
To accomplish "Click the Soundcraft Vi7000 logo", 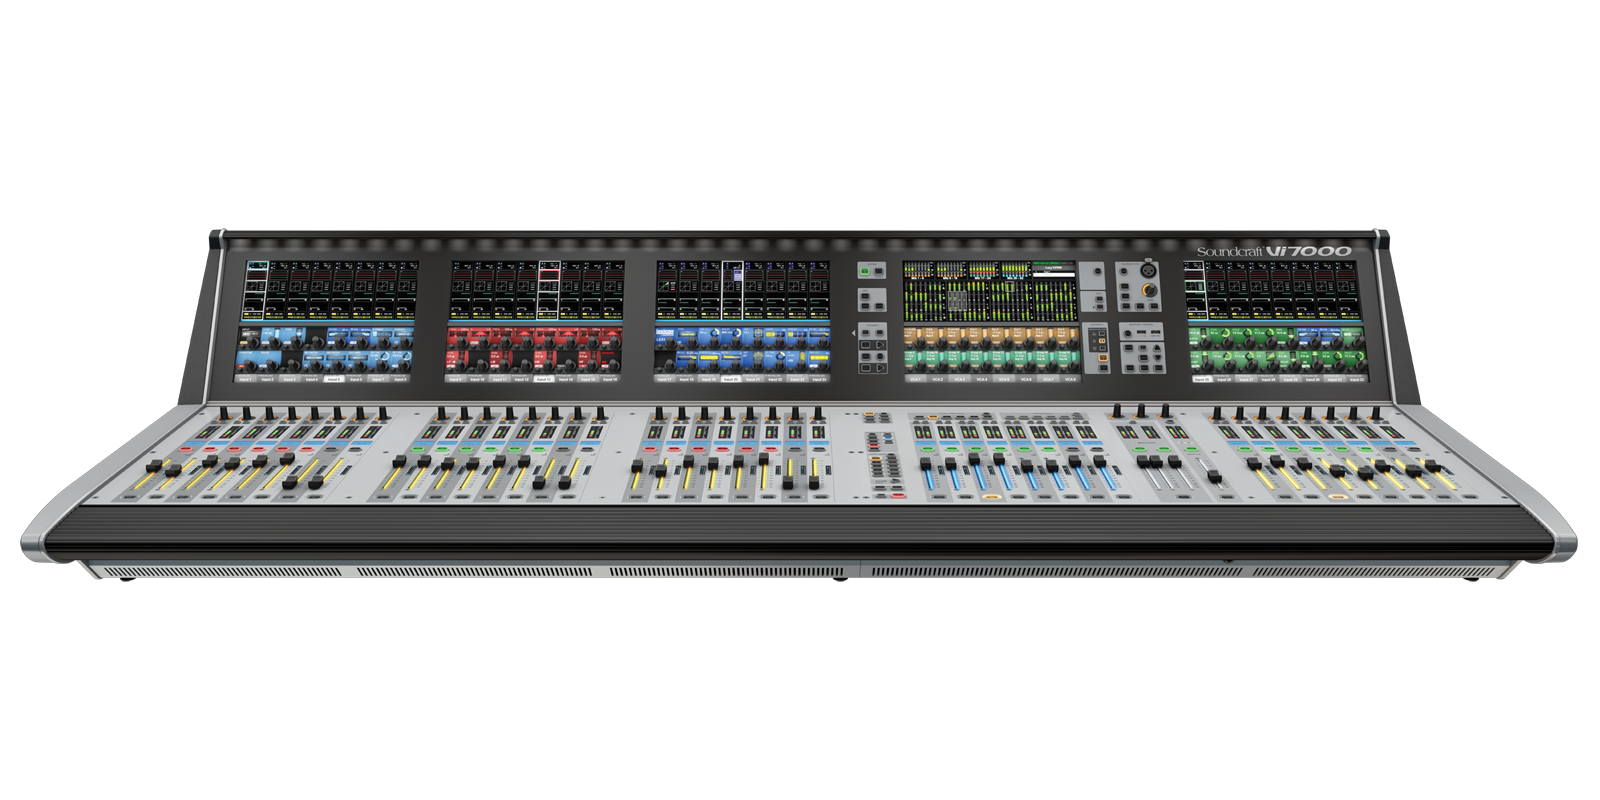I will click(1275, 251).
